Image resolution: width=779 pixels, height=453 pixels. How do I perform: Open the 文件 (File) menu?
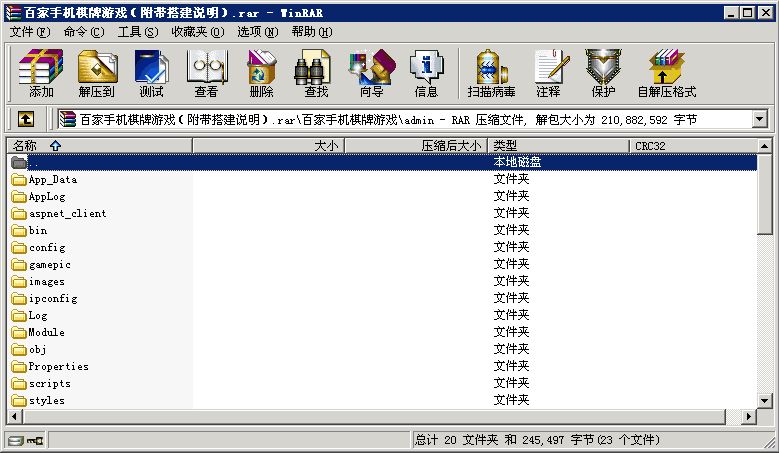pos(28,32)
